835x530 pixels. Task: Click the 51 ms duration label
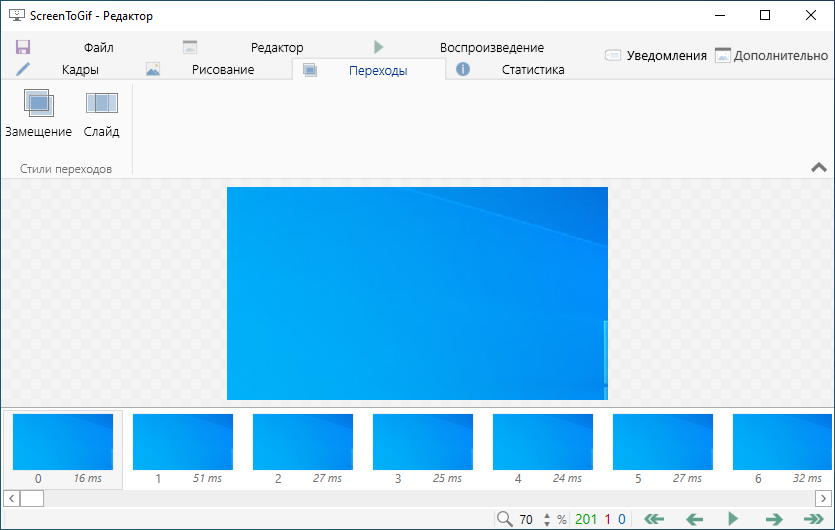tap(207, 478)
